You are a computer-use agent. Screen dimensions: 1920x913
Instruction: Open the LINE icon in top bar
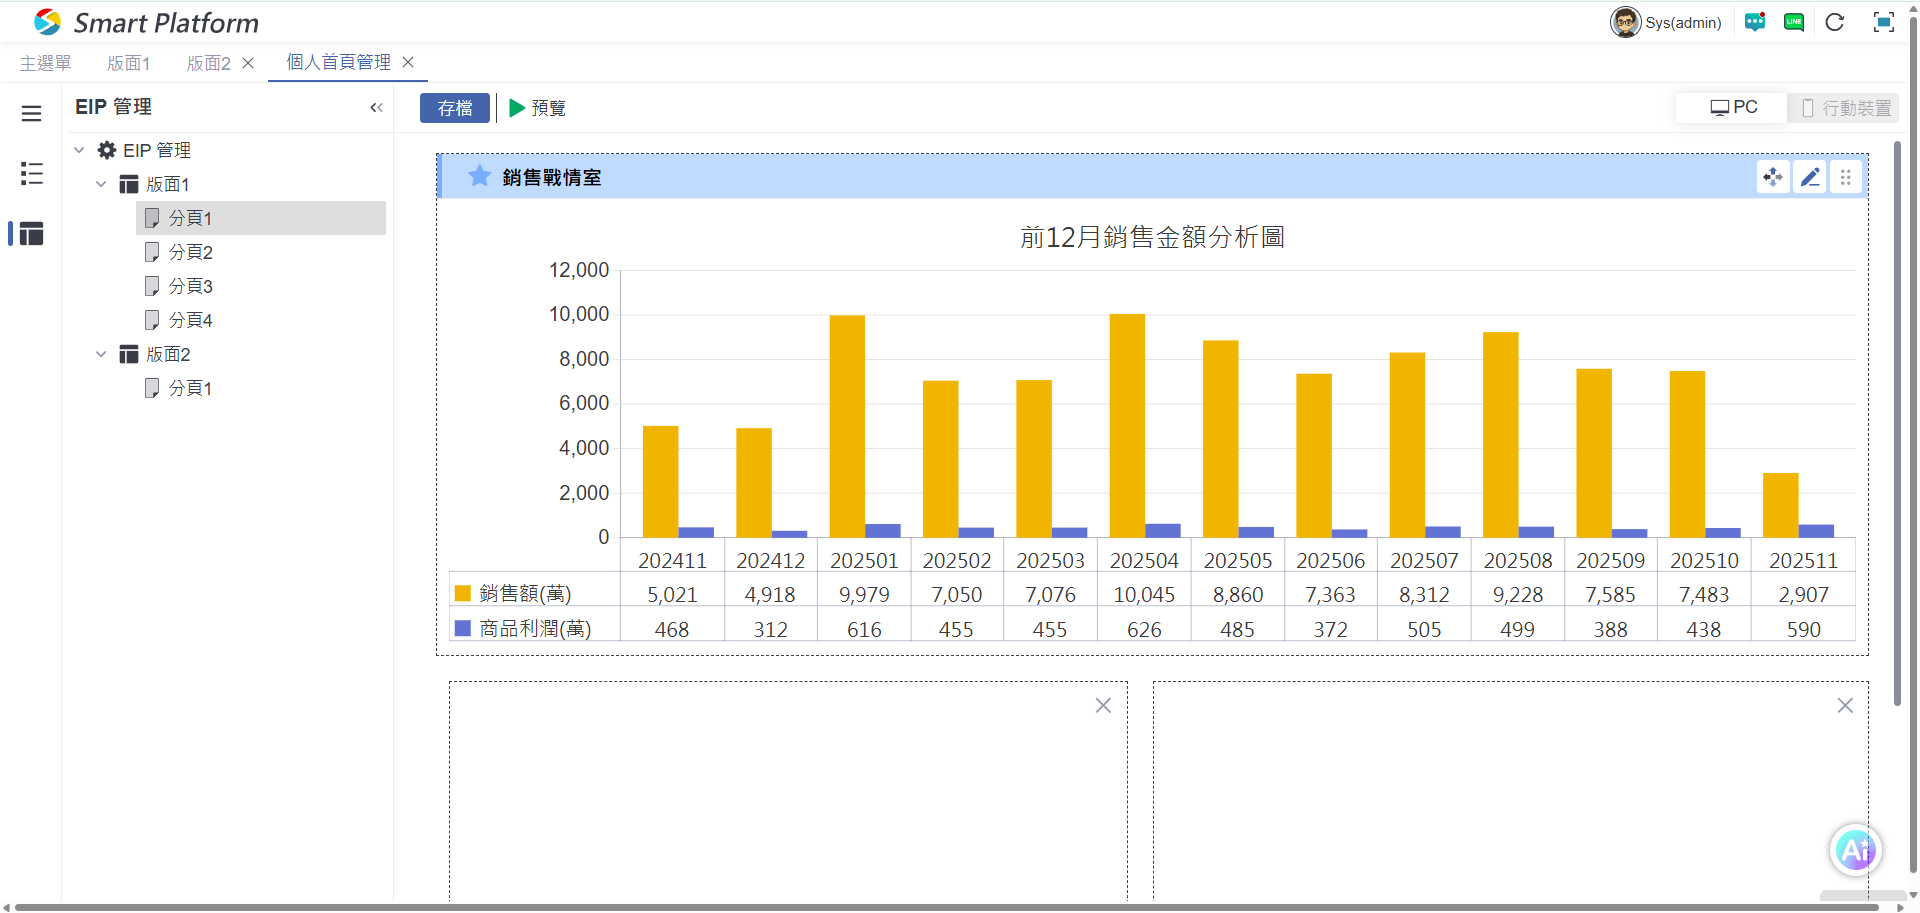(x=1794, y=22)
